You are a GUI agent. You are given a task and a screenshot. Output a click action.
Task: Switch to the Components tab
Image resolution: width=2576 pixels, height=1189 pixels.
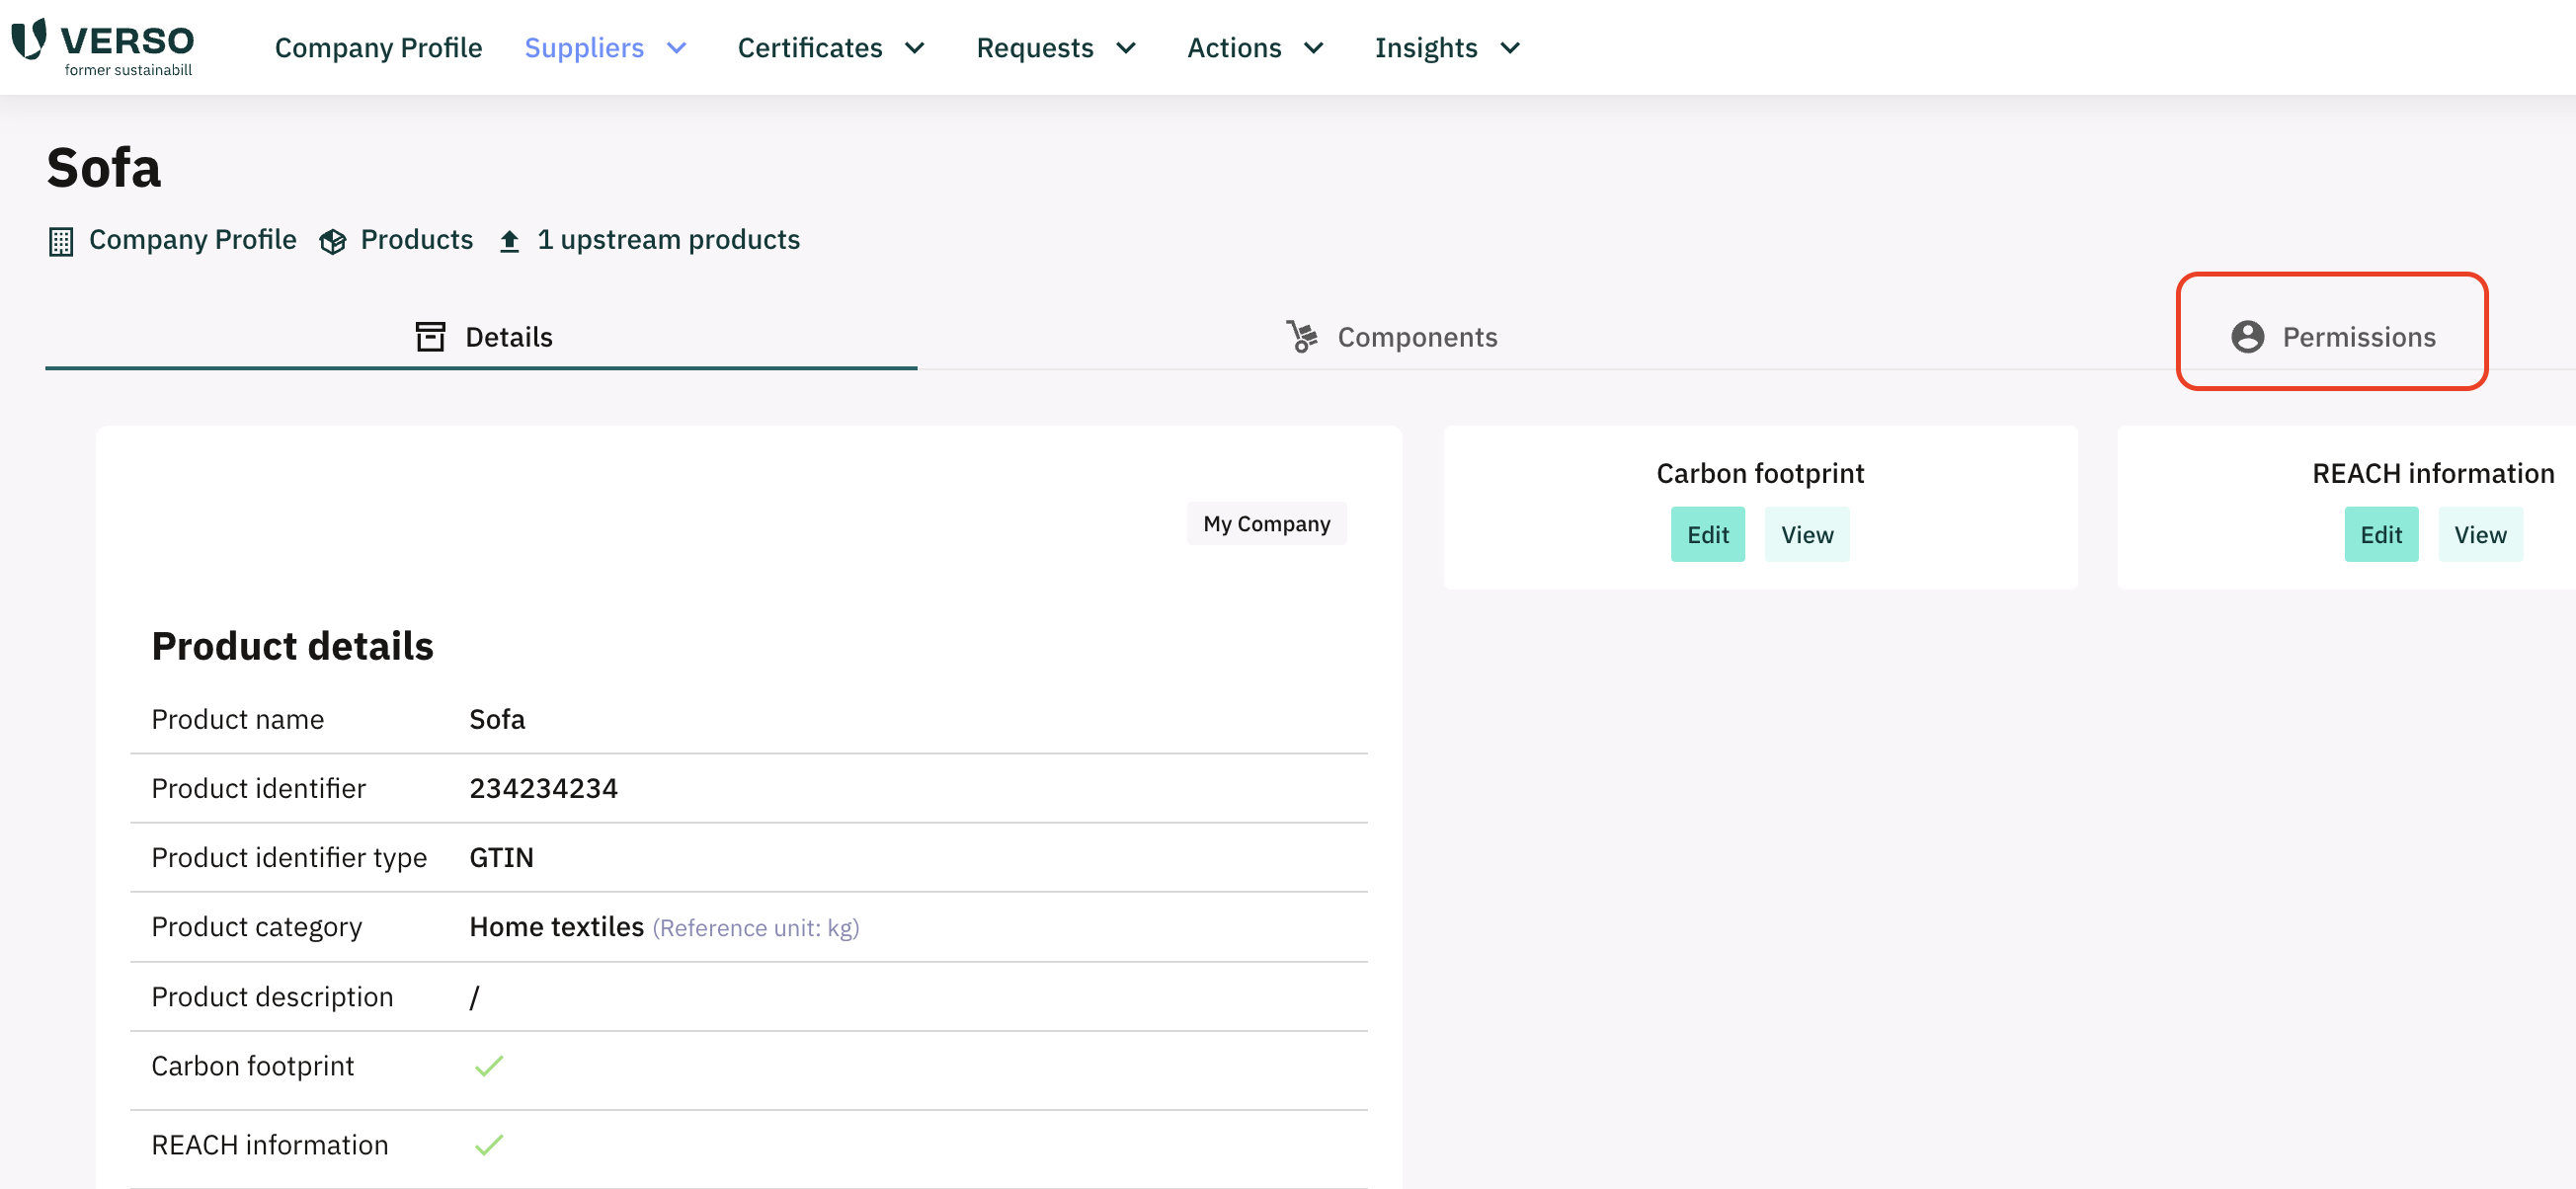[1418, 337]
